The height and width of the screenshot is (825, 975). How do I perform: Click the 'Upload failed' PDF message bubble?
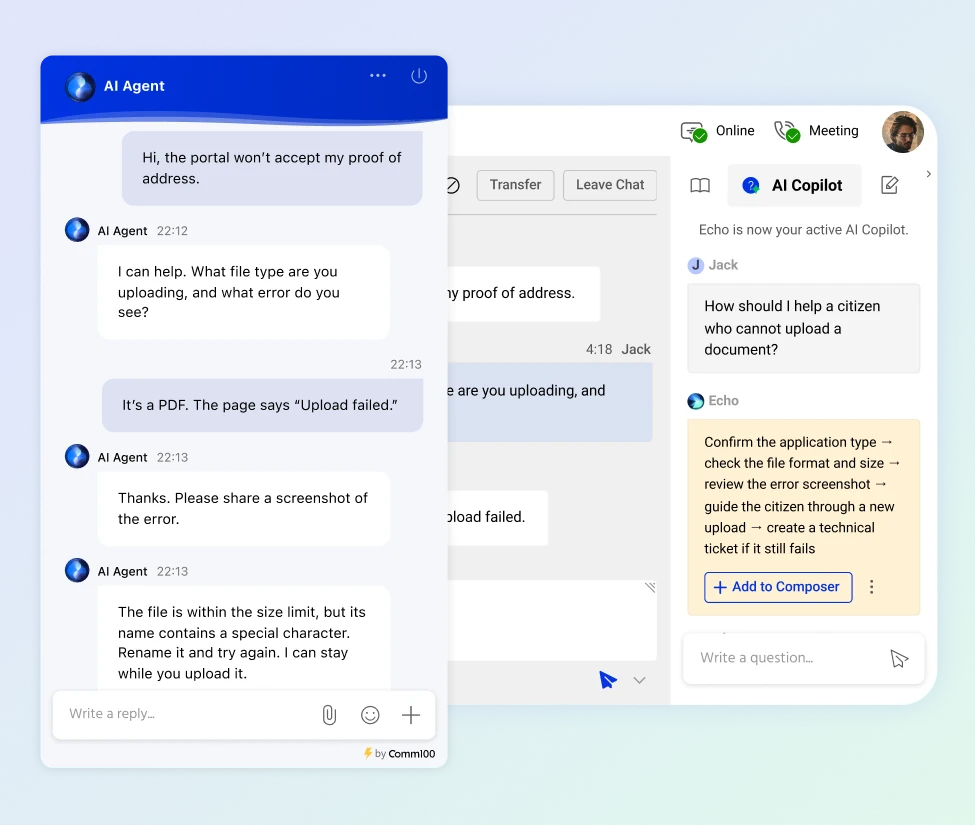click(262, 405)
